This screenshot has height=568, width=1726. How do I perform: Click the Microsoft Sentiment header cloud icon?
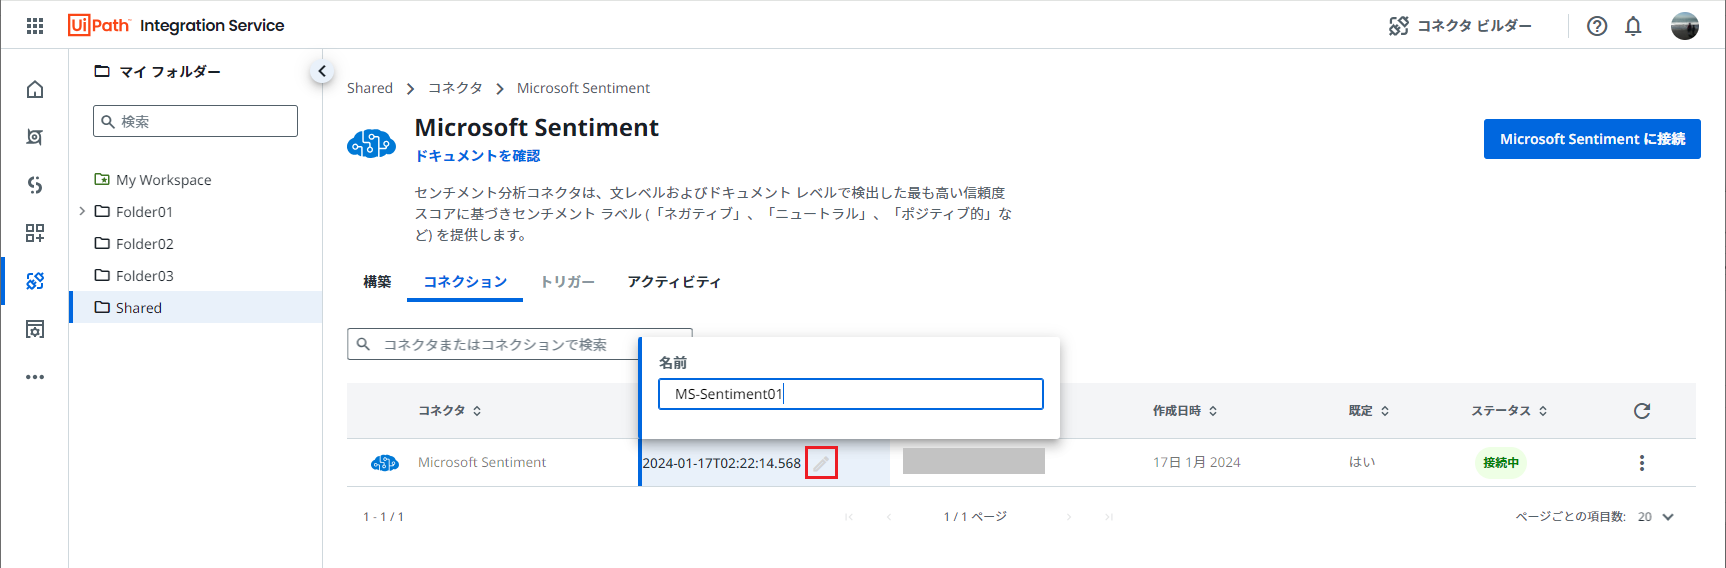[x=371, y=144]
